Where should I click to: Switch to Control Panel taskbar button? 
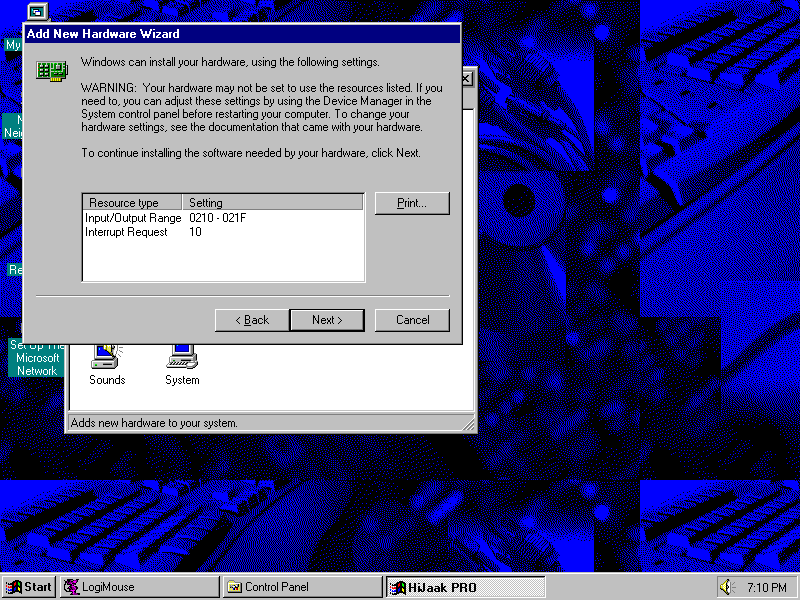(302, 587)
